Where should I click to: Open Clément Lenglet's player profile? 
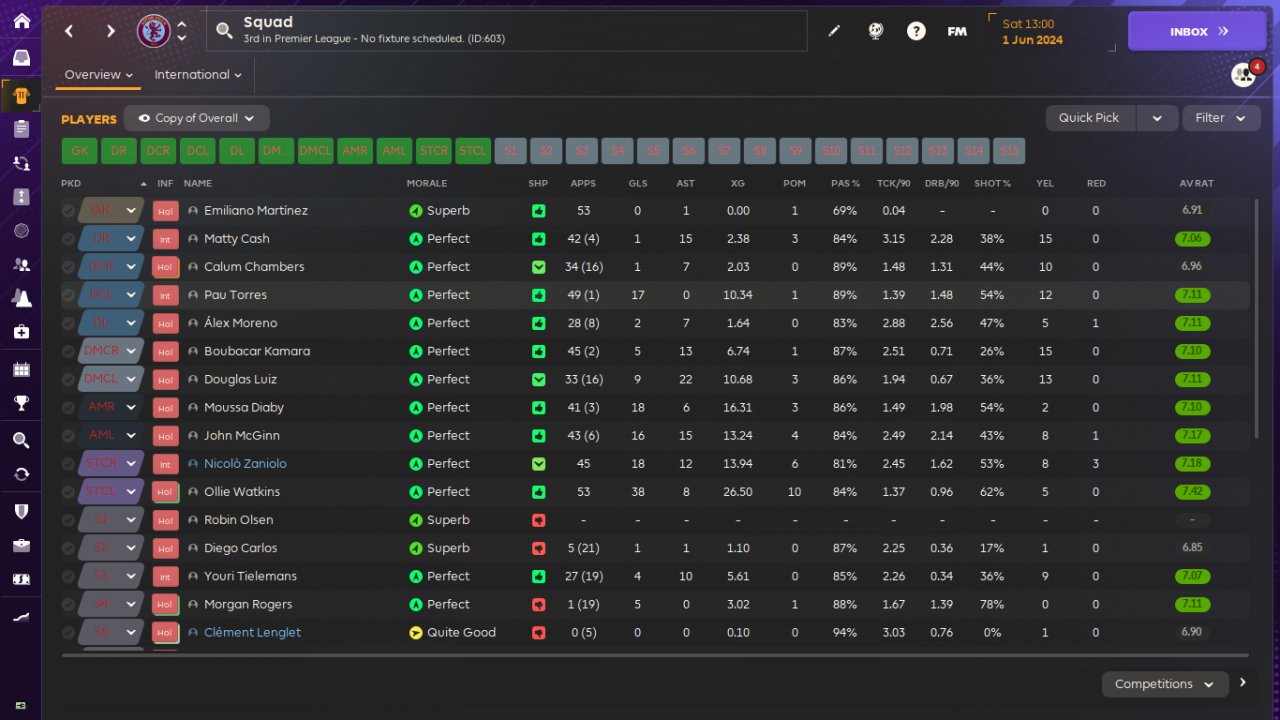coord(252,633)
